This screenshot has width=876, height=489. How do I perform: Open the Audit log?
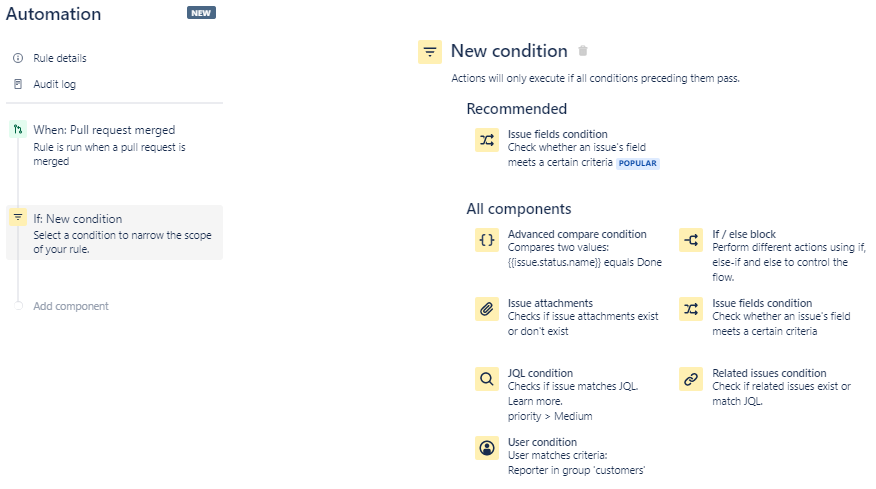[54, 84]
